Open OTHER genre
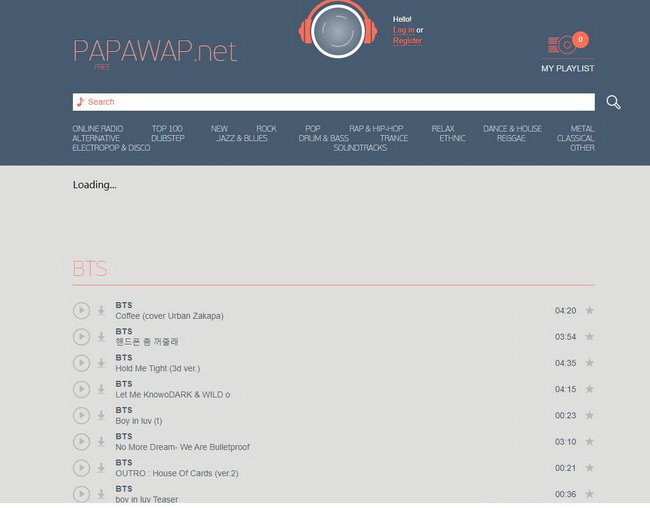The image size is (650, 508). [582, 148]
